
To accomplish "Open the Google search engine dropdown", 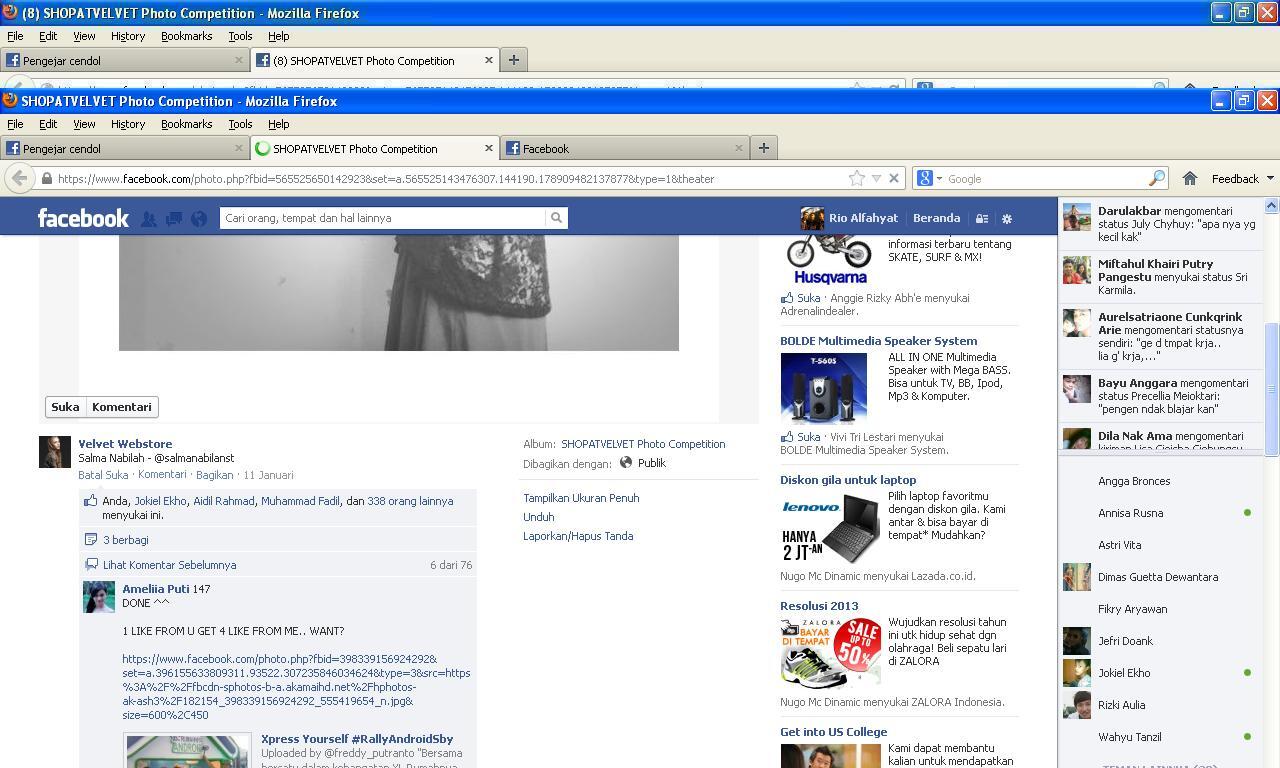I will pos(929,179).
